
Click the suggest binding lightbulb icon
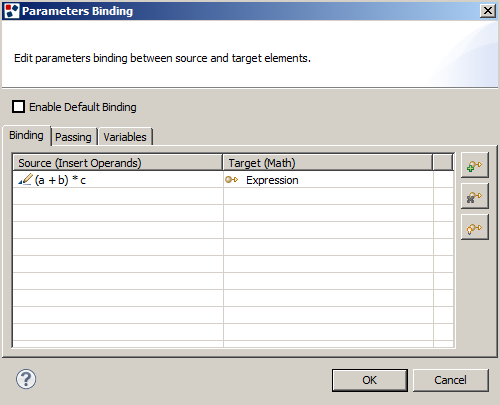pos(475,228)
